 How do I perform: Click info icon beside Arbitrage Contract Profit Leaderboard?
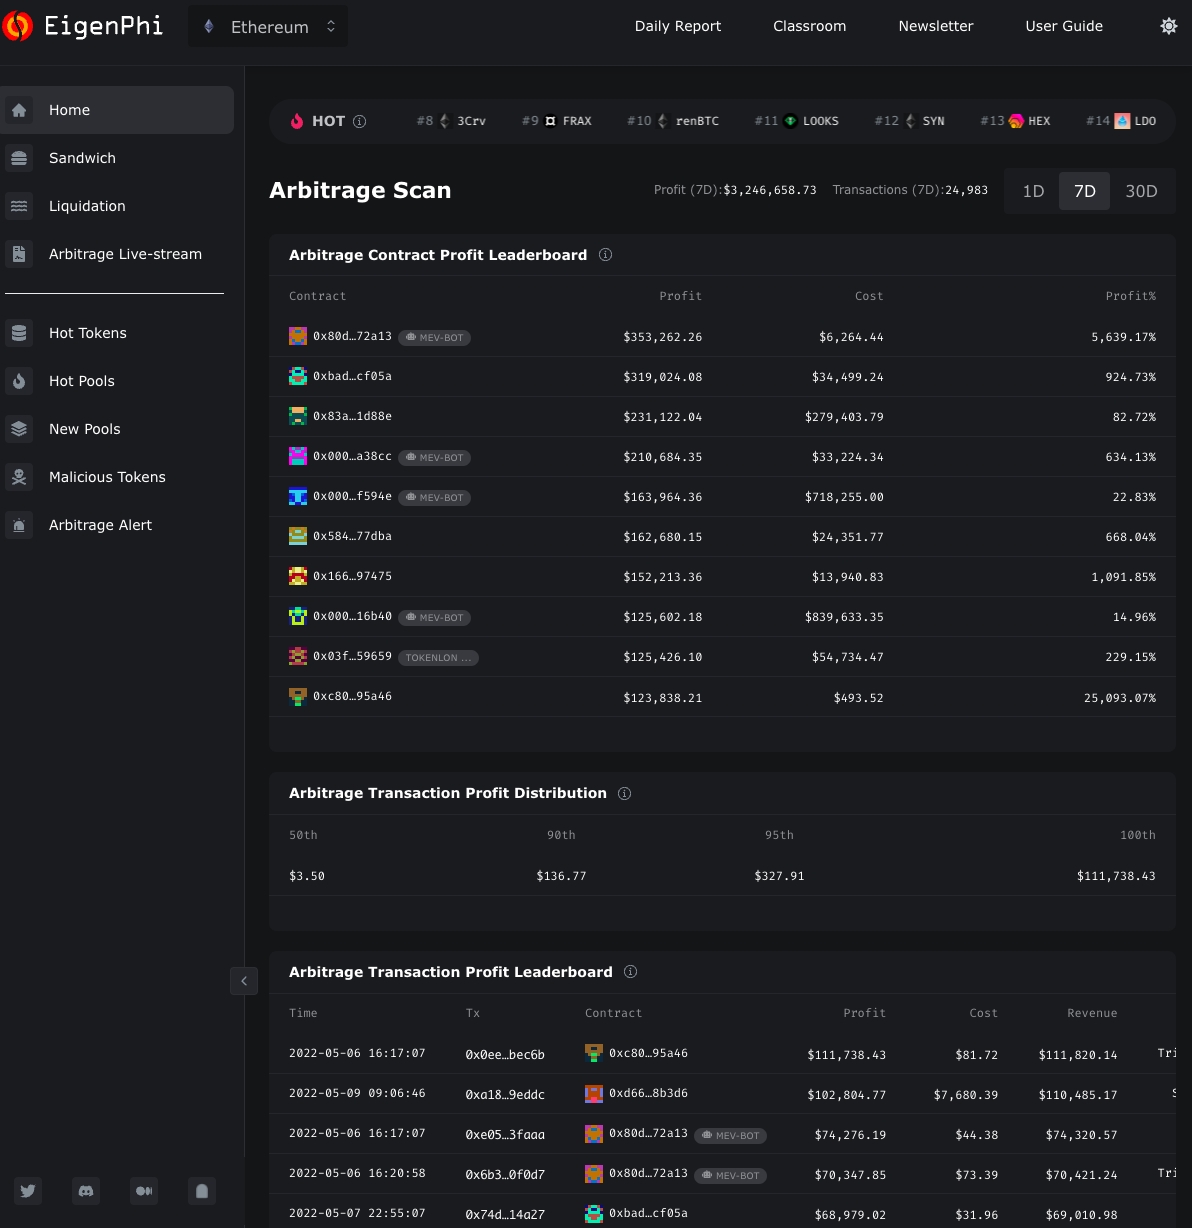point(605,255)
